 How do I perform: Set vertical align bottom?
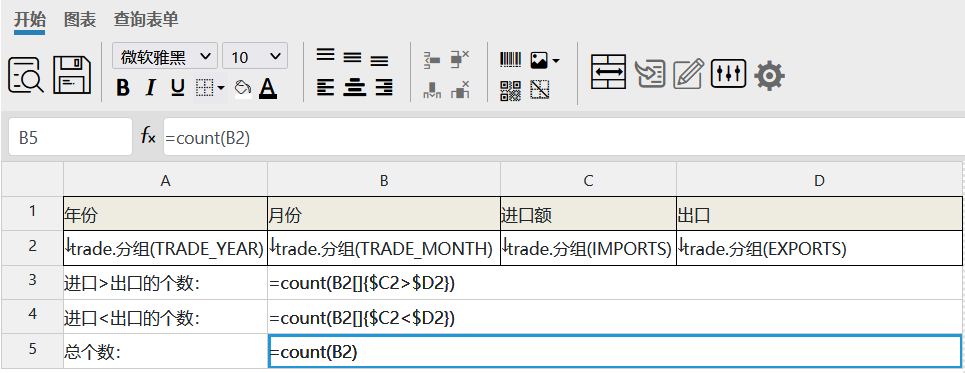379,60
